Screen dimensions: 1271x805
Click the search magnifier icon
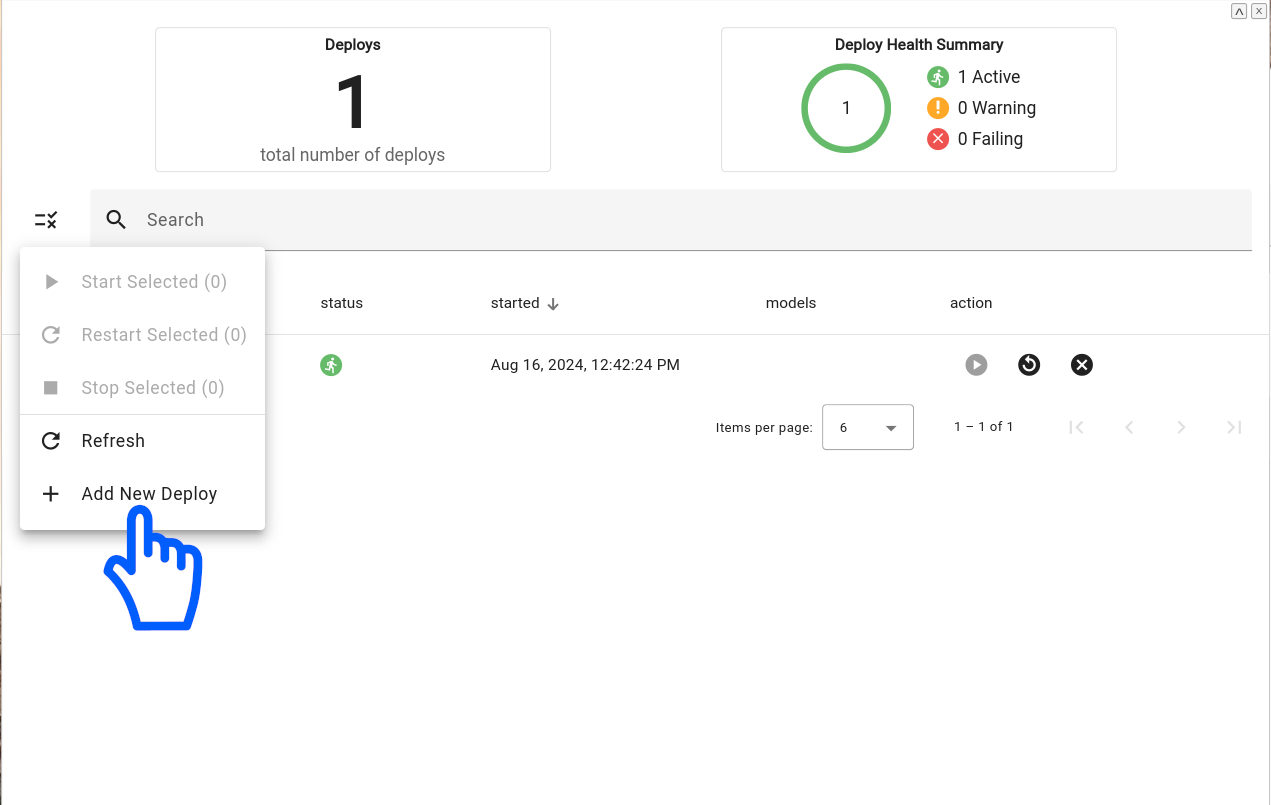tap(116, 220)
